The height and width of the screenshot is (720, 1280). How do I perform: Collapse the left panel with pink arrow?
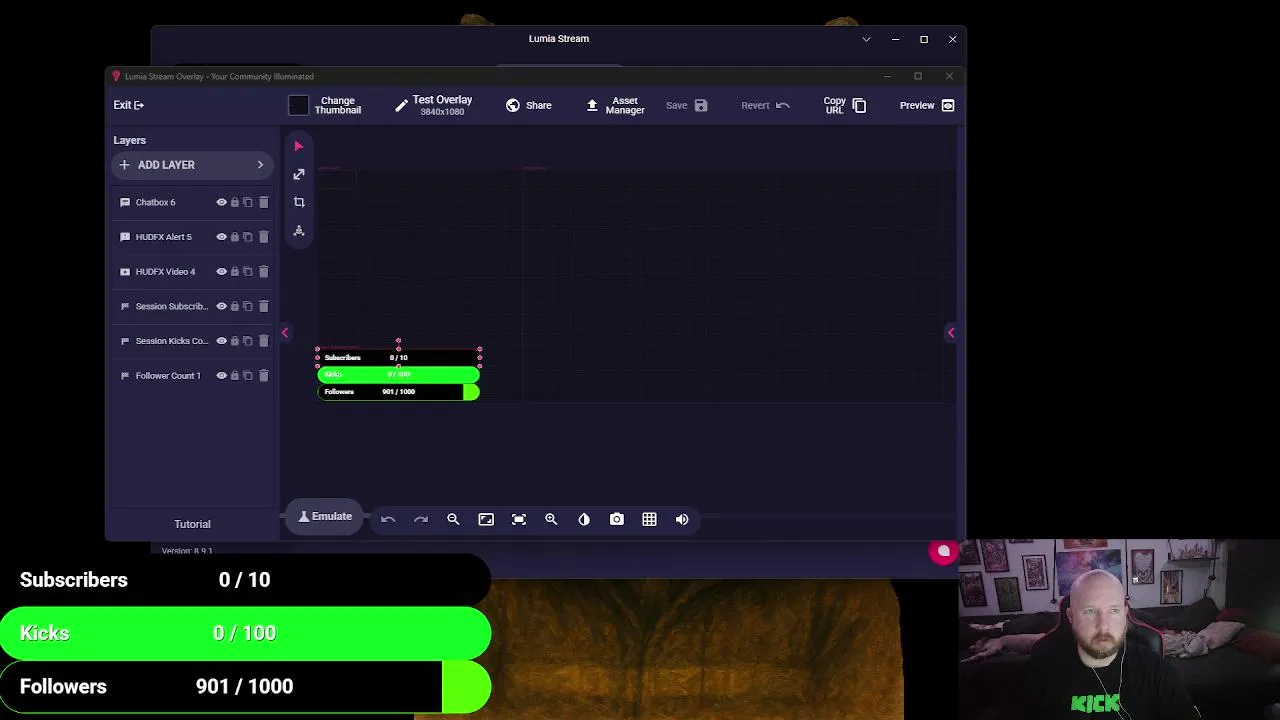(x=284, y=332)
